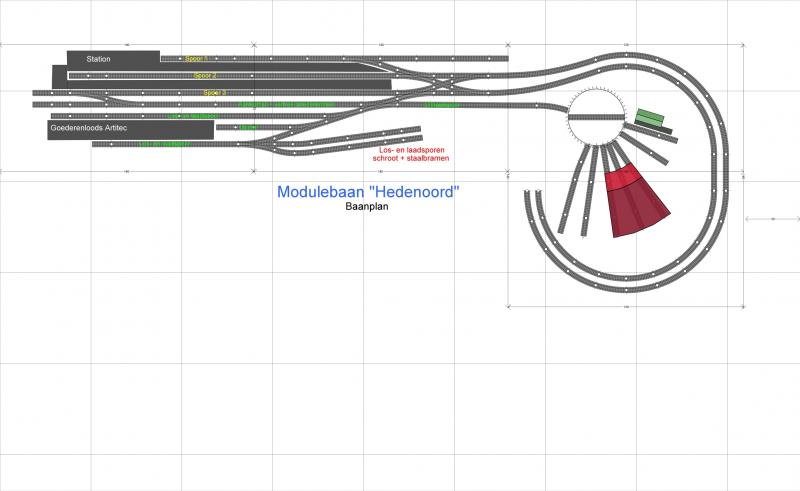
Task: Select the 'Spoor 2' track label
Action: pyautogui.click(x=205, y=76)
